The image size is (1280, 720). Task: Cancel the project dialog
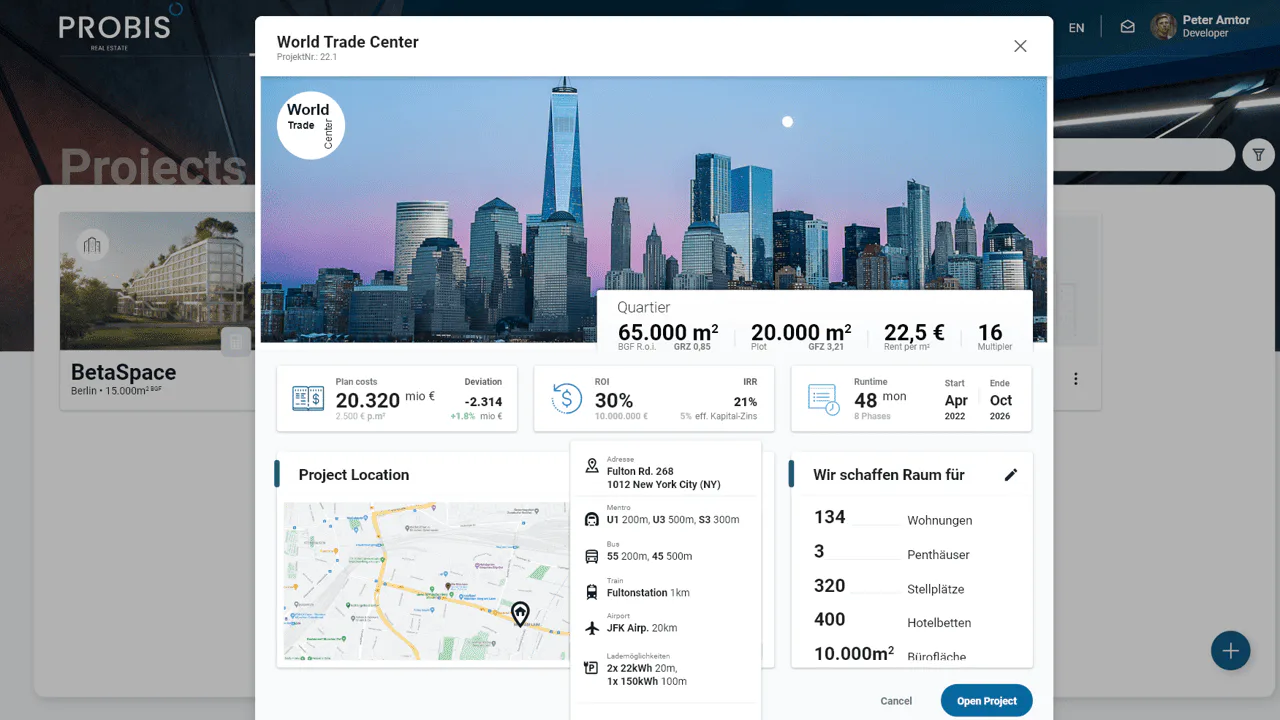tap(896, 701)
